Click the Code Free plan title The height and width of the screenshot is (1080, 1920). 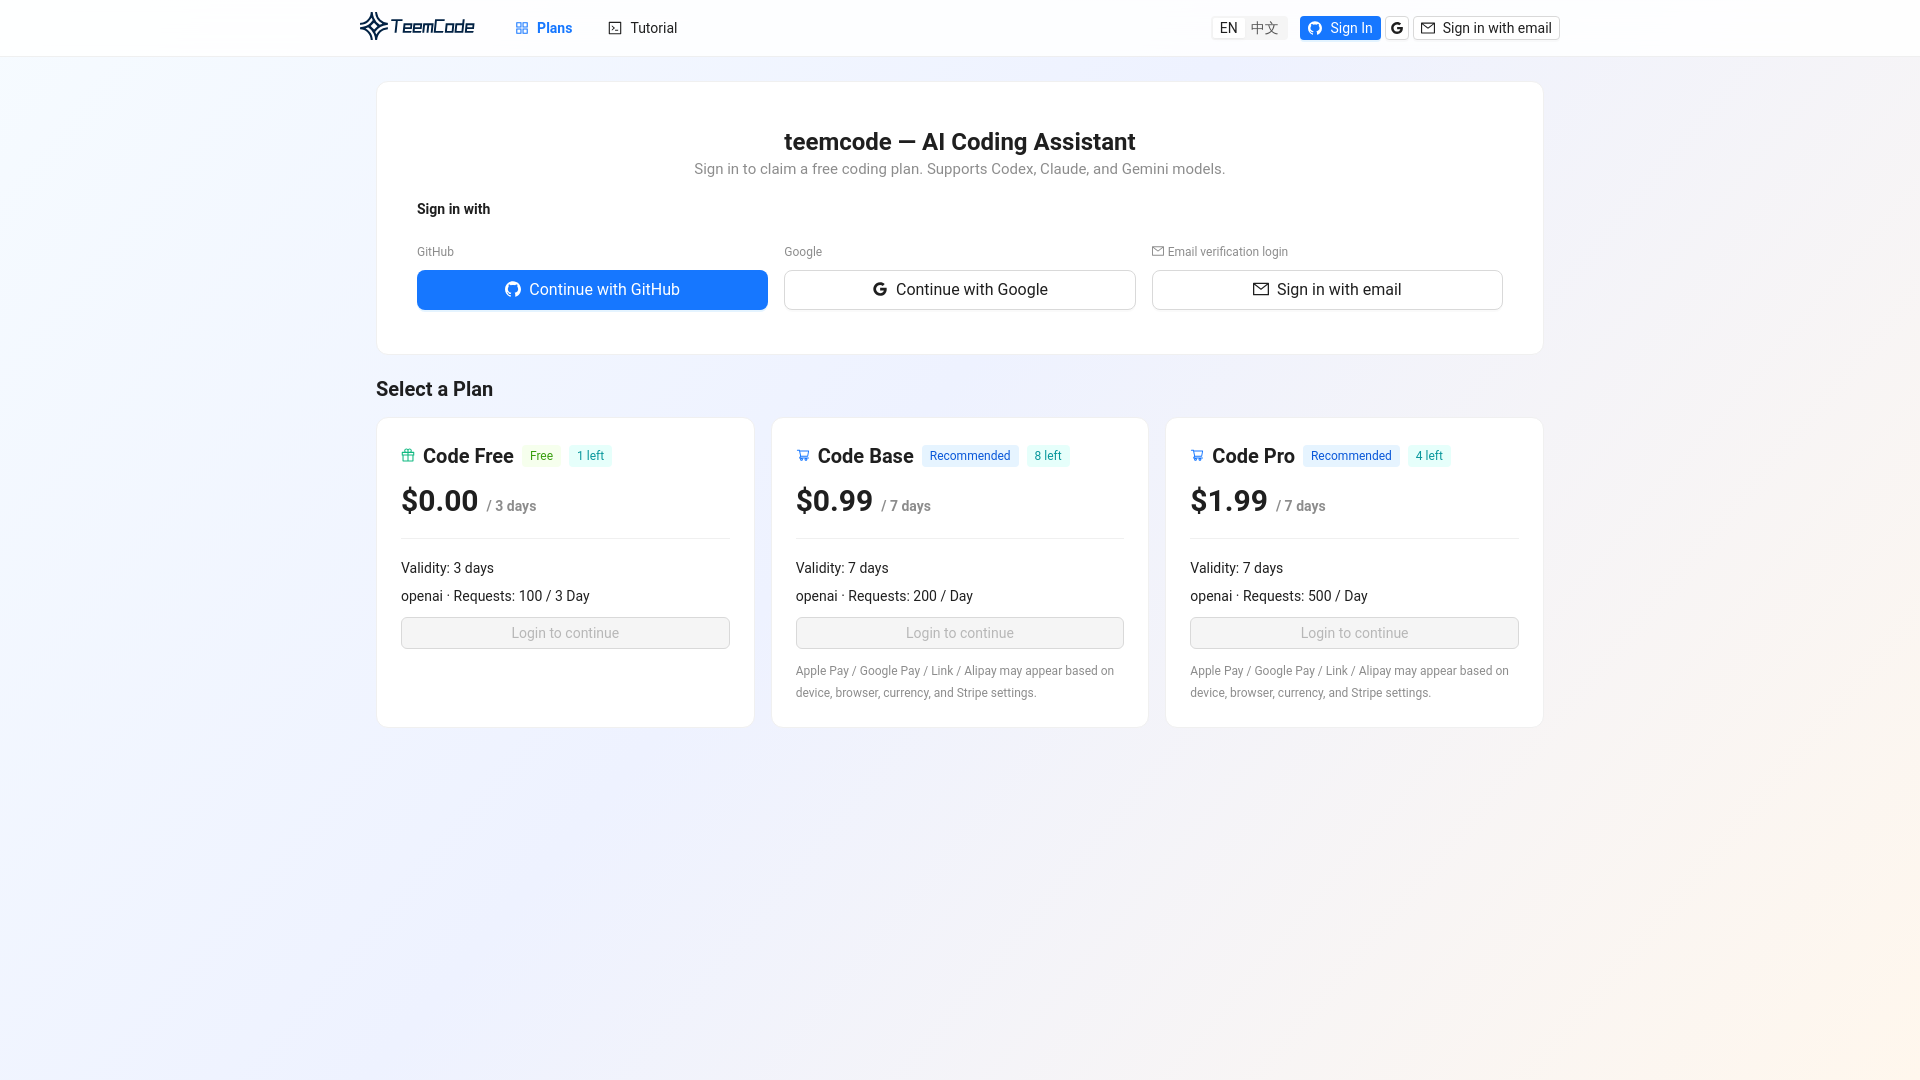pyautogui.click(x=468, y=456)
